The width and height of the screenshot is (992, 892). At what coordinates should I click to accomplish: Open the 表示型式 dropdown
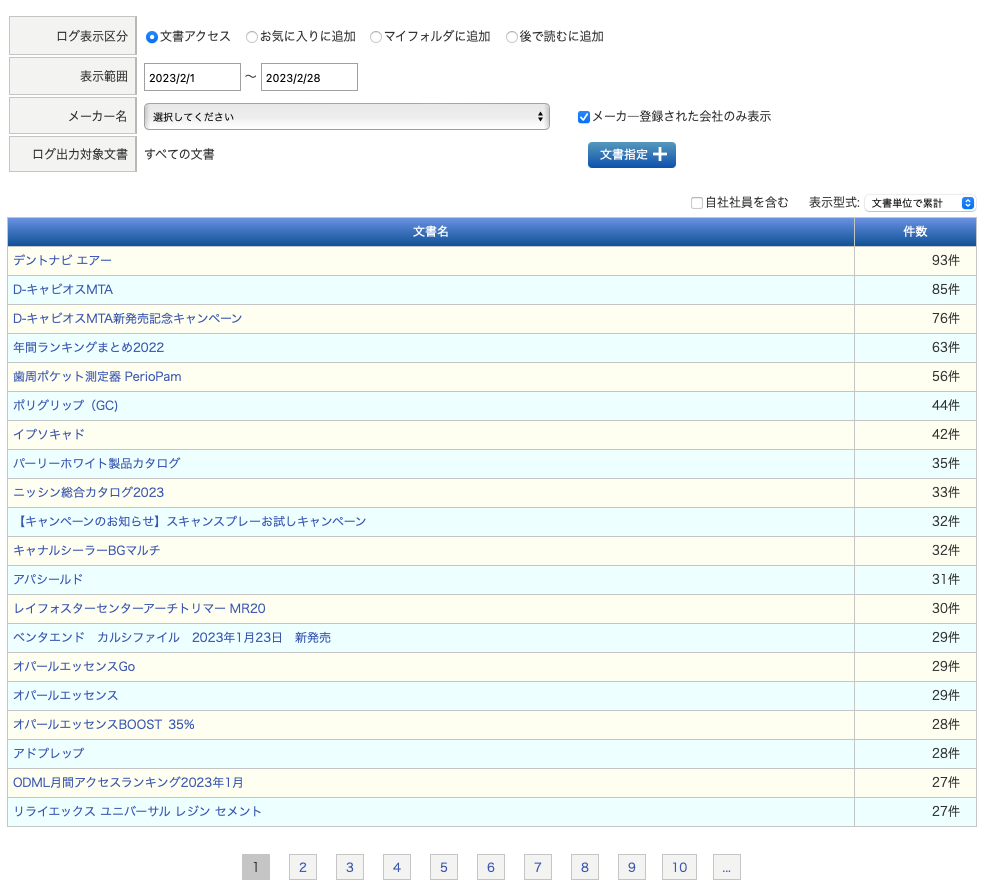pyautogui.click(x=921, y=203)
